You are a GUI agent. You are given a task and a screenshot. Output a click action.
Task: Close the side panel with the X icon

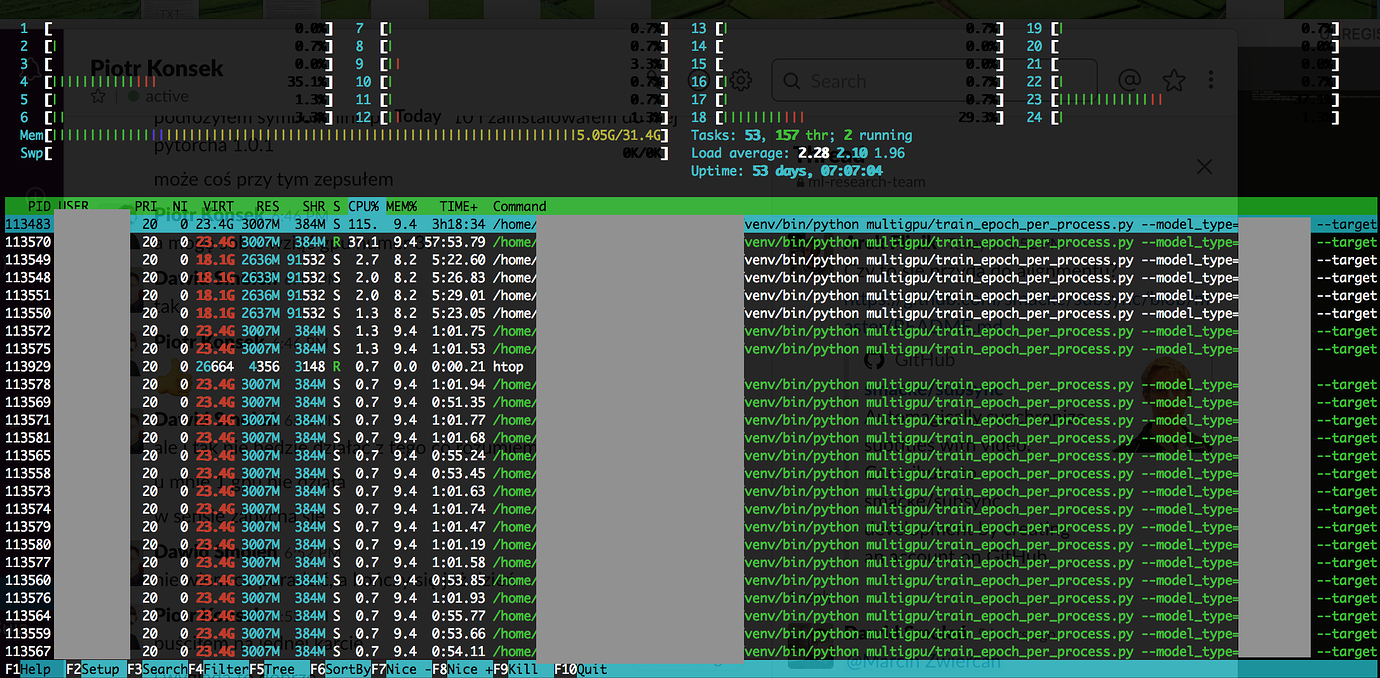click(1204, 166)
